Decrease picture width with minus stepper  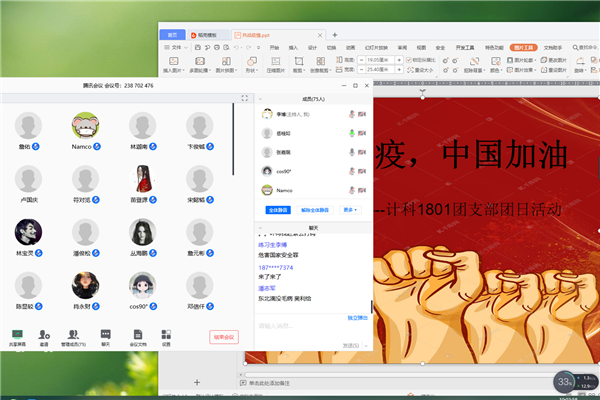[x=362, y=70]
